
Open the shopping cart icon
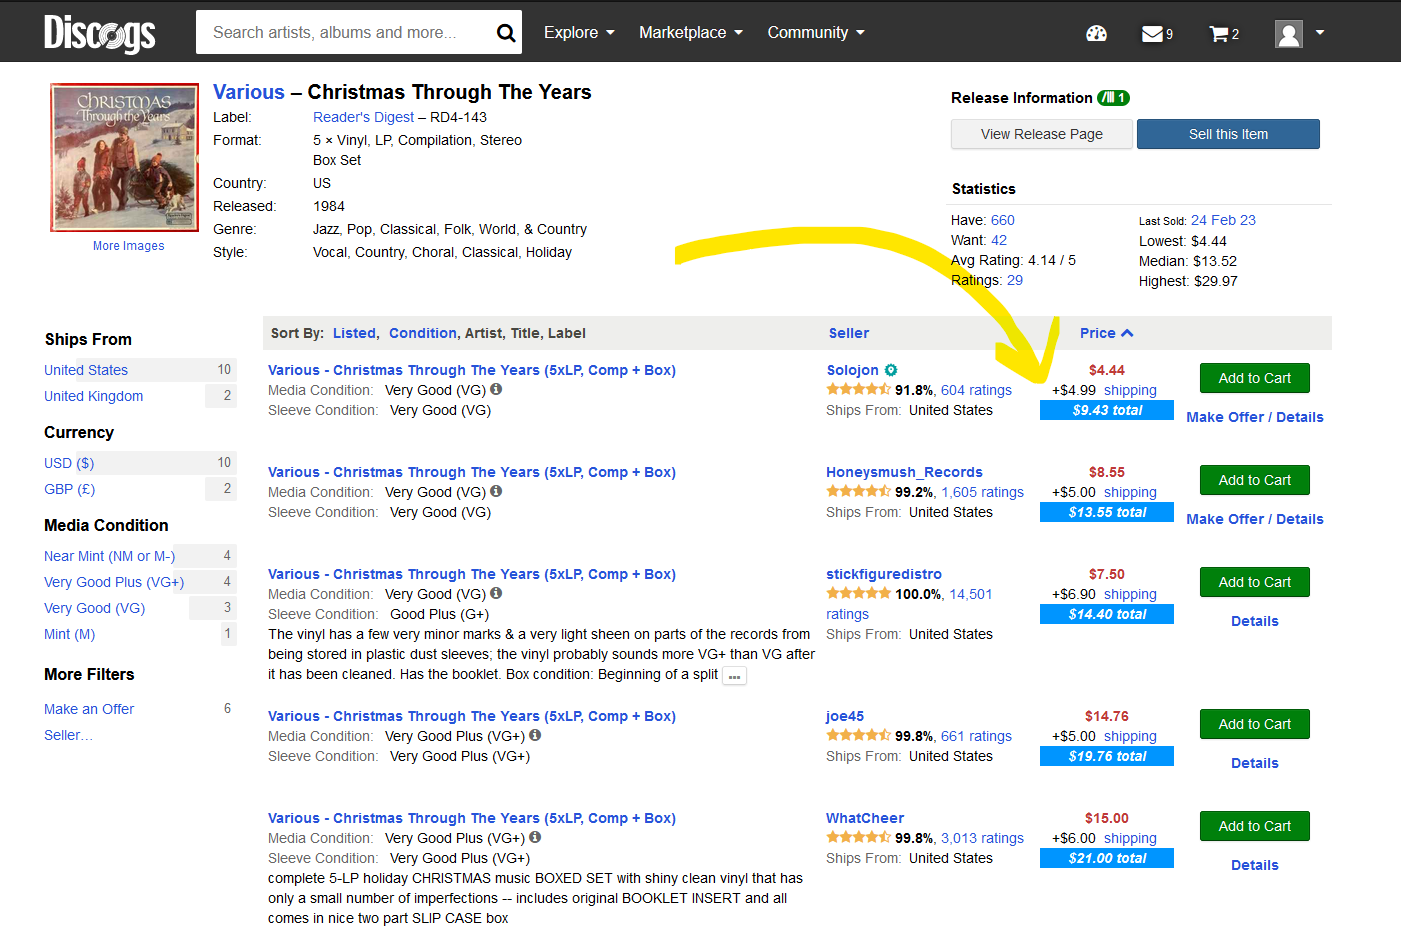[1218, 33]
